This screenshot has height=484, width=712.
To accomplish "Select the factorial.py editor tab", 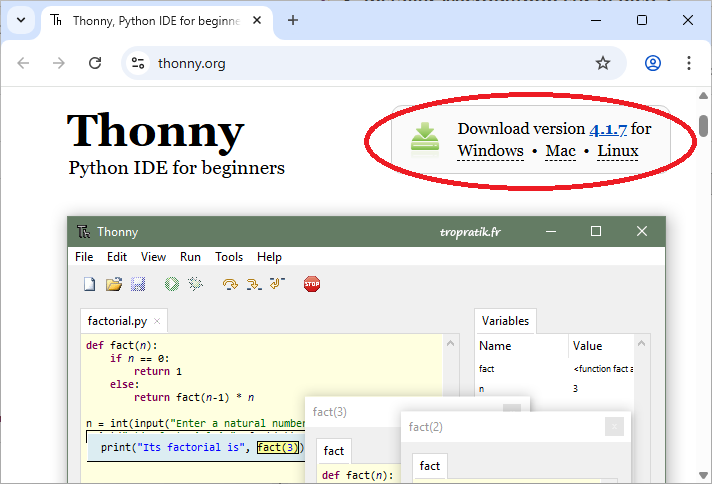I will coord(119,321).
